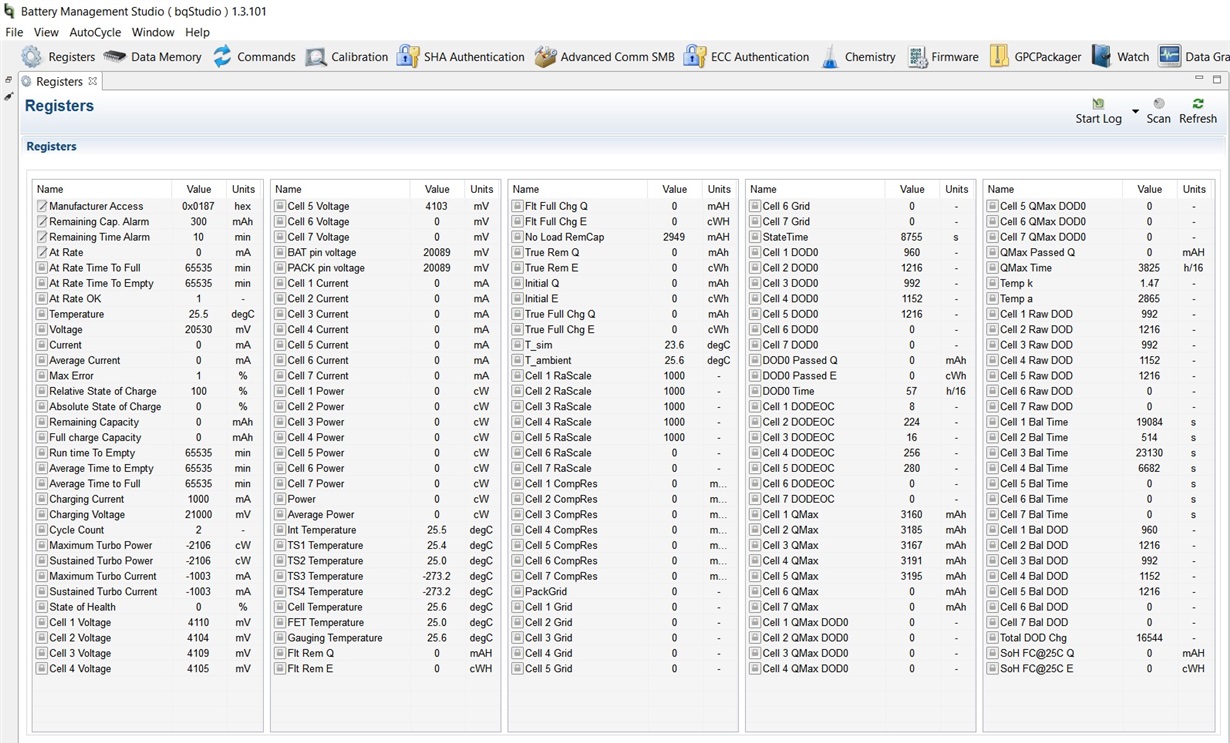
Task: Open the Help menu
Action: pos(197,32)
